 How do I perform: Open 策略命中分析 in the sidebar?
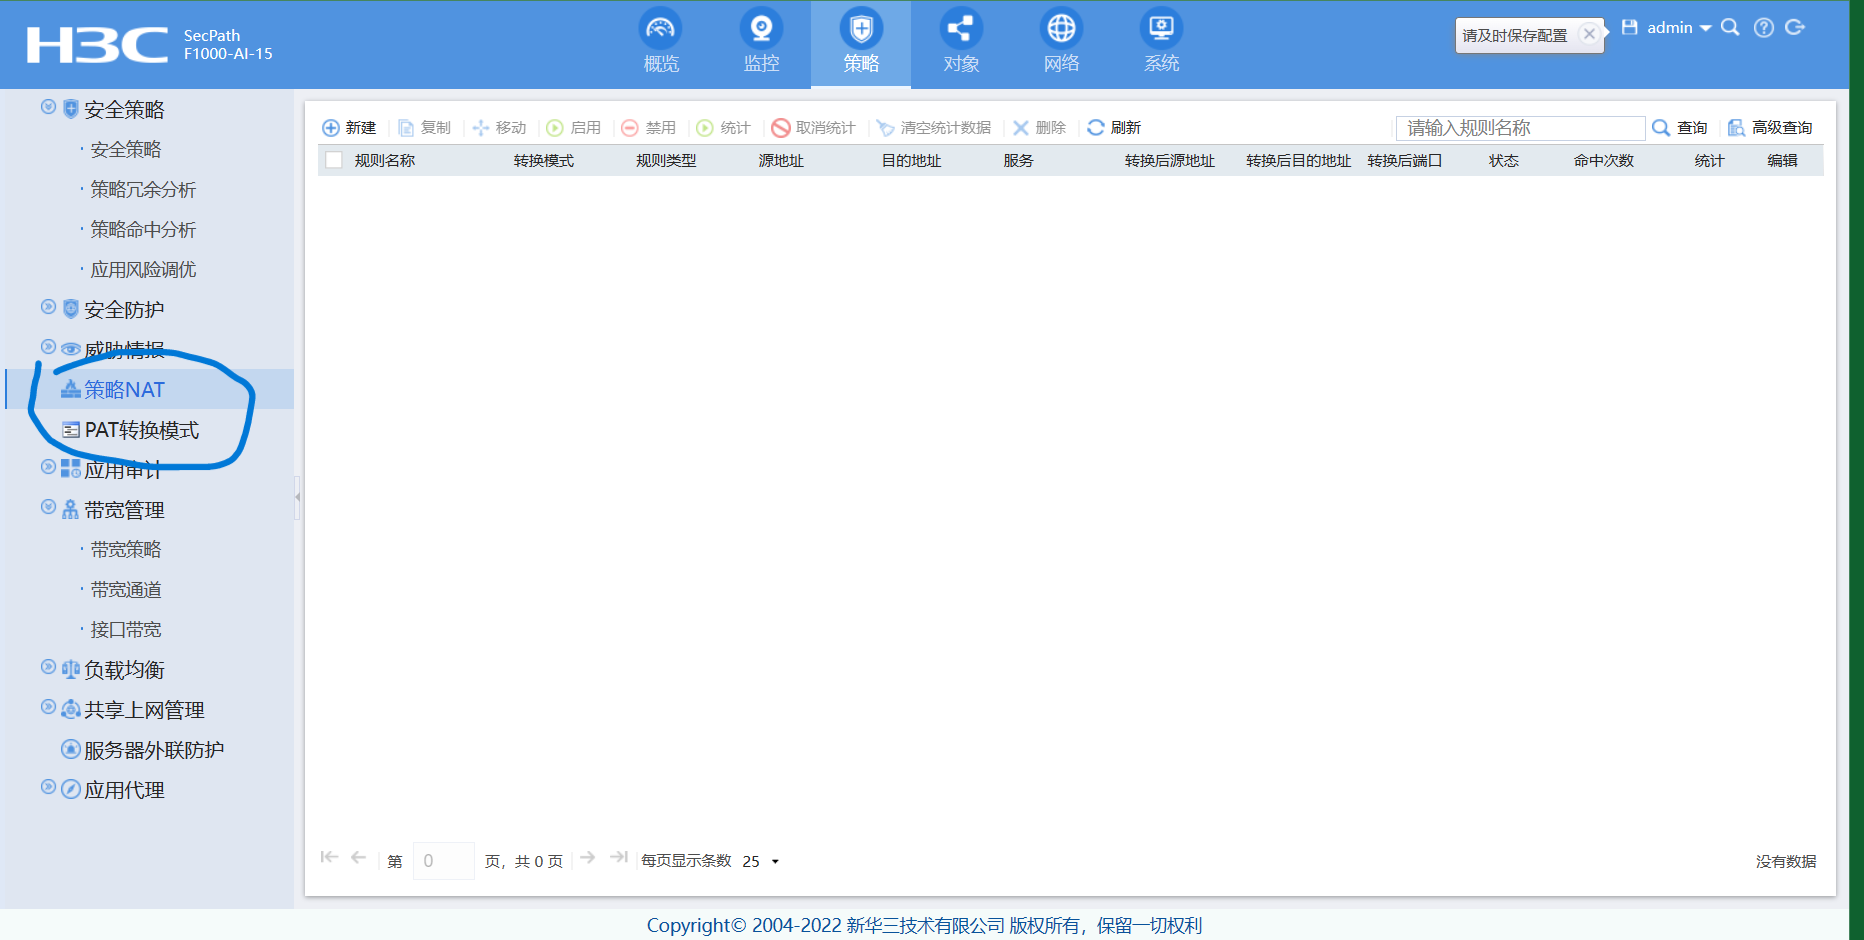(143, 230)
